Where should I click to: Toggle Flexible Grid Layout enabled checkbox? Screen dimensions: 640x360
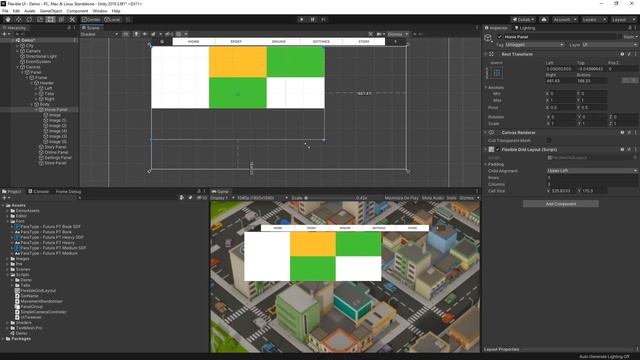click(x=498, y=149)
